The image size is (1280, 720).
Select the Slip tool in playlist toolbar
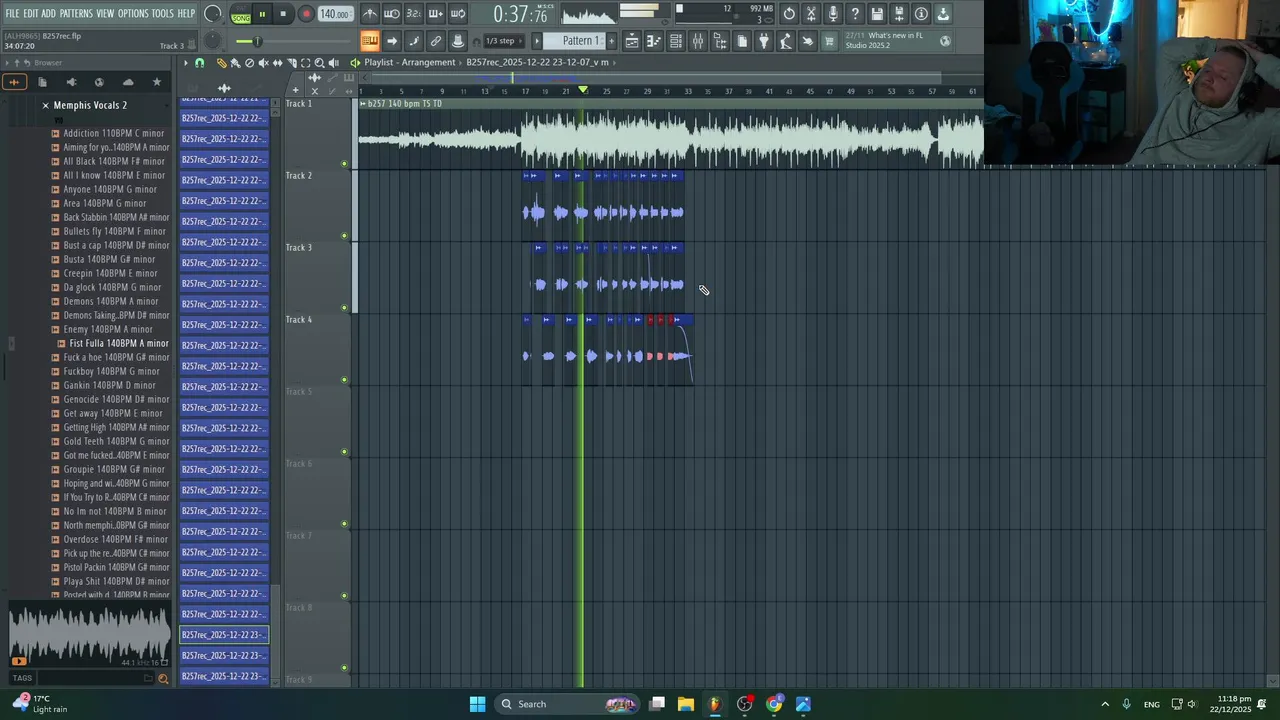click(277, 63)
